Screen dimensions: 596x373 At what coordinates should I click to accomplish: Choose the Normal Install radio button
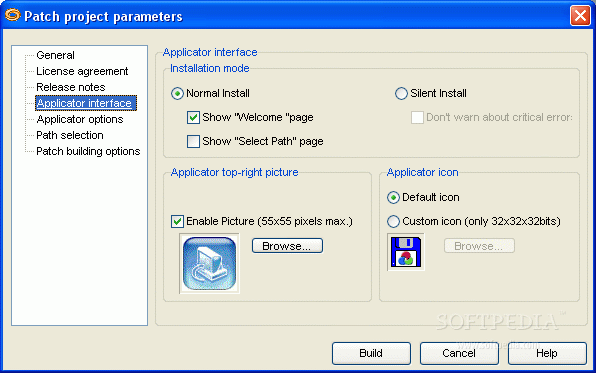pyautogui.click(x=177, y=94)
